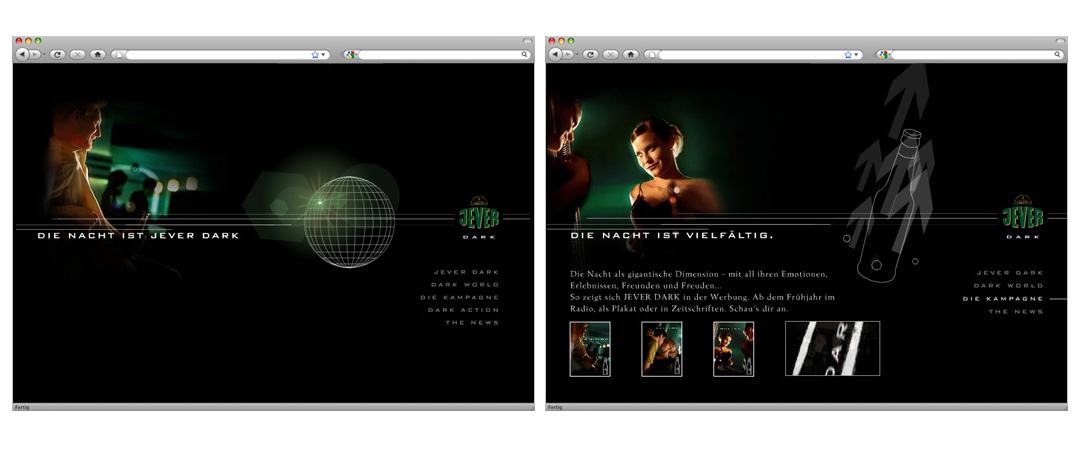Open DARK WORLD menu item in left window
1080x468 pixels.
click(x=466, y=285)
